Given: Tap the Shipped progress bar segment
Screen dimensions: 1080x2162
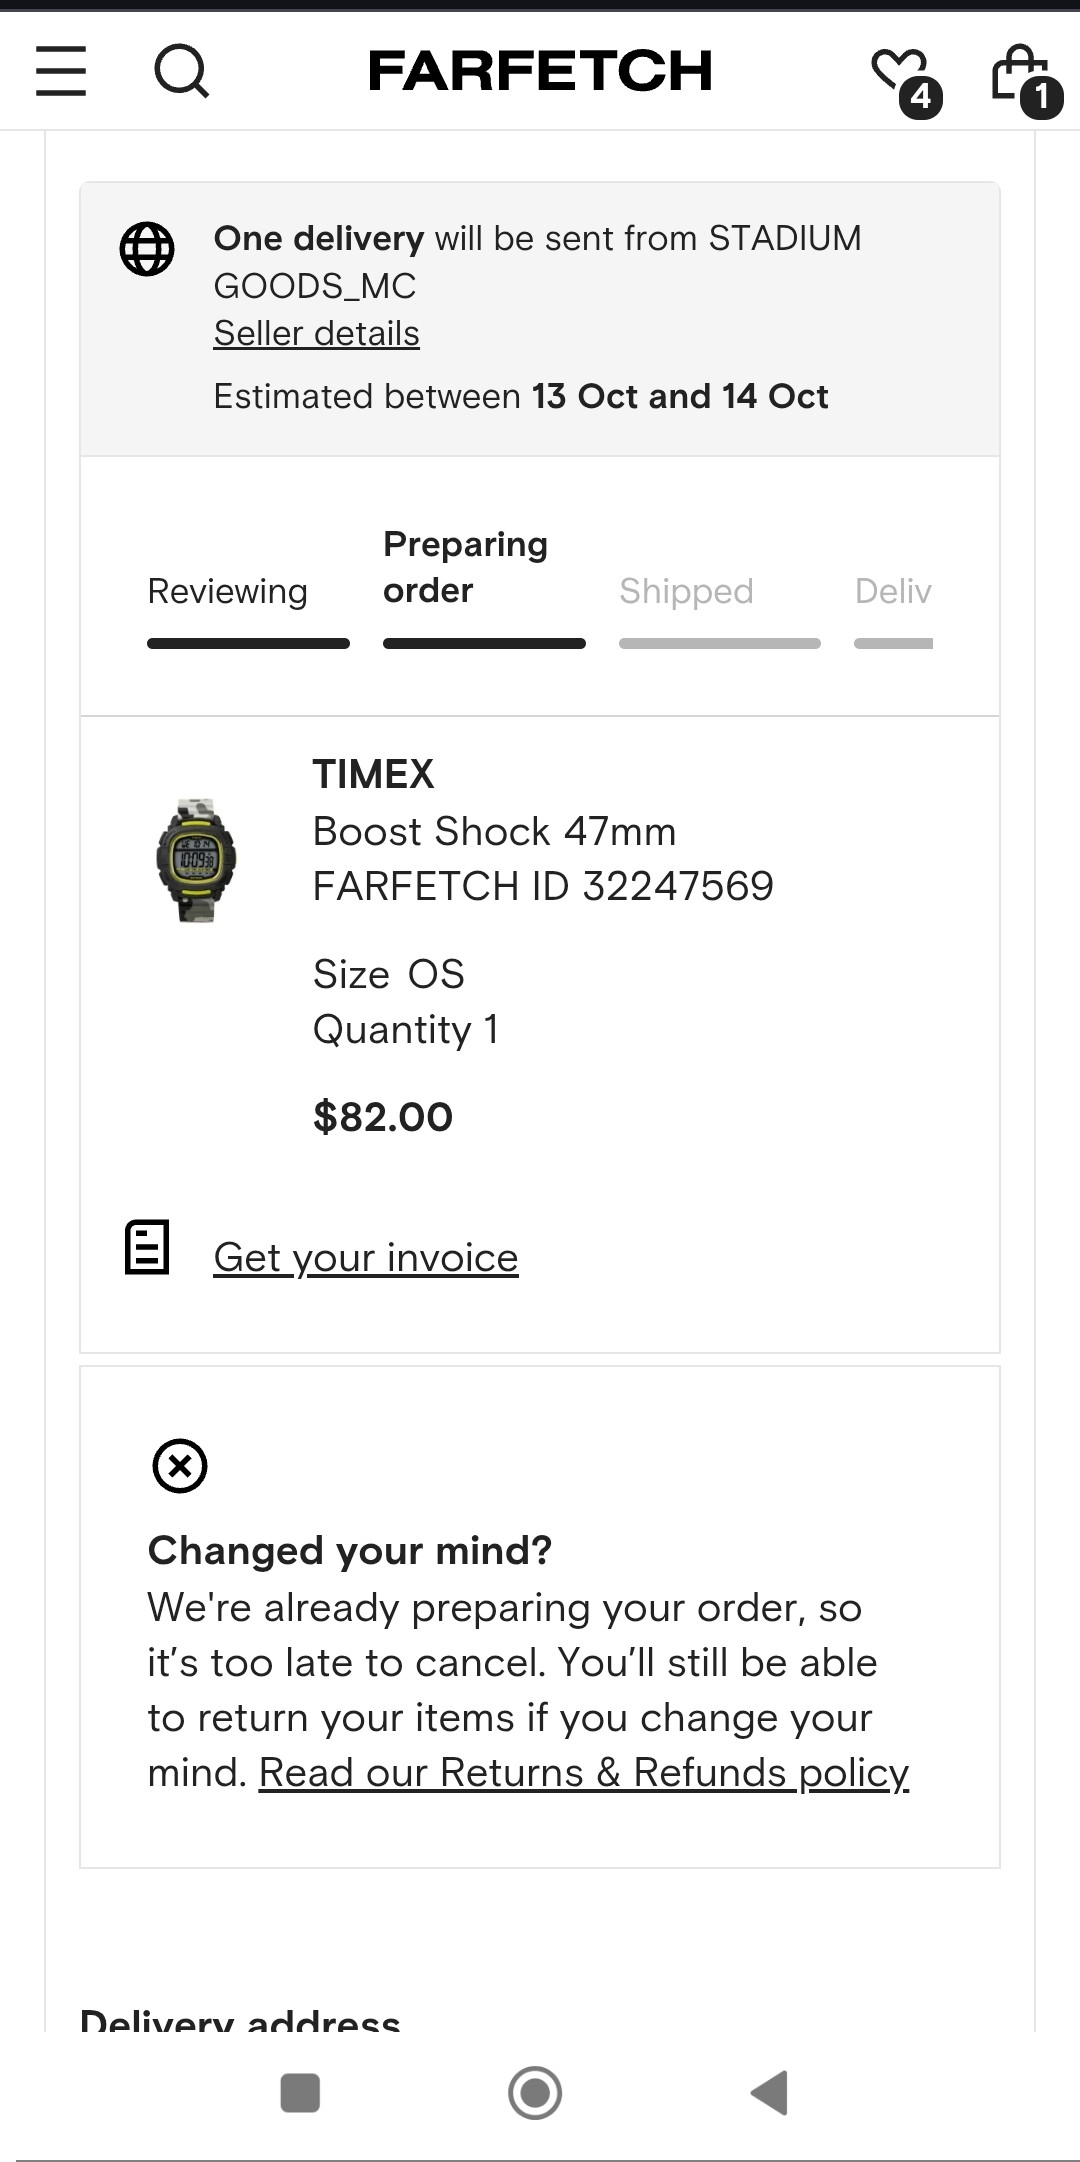Looking at the screenshot, I should [720, 644].
